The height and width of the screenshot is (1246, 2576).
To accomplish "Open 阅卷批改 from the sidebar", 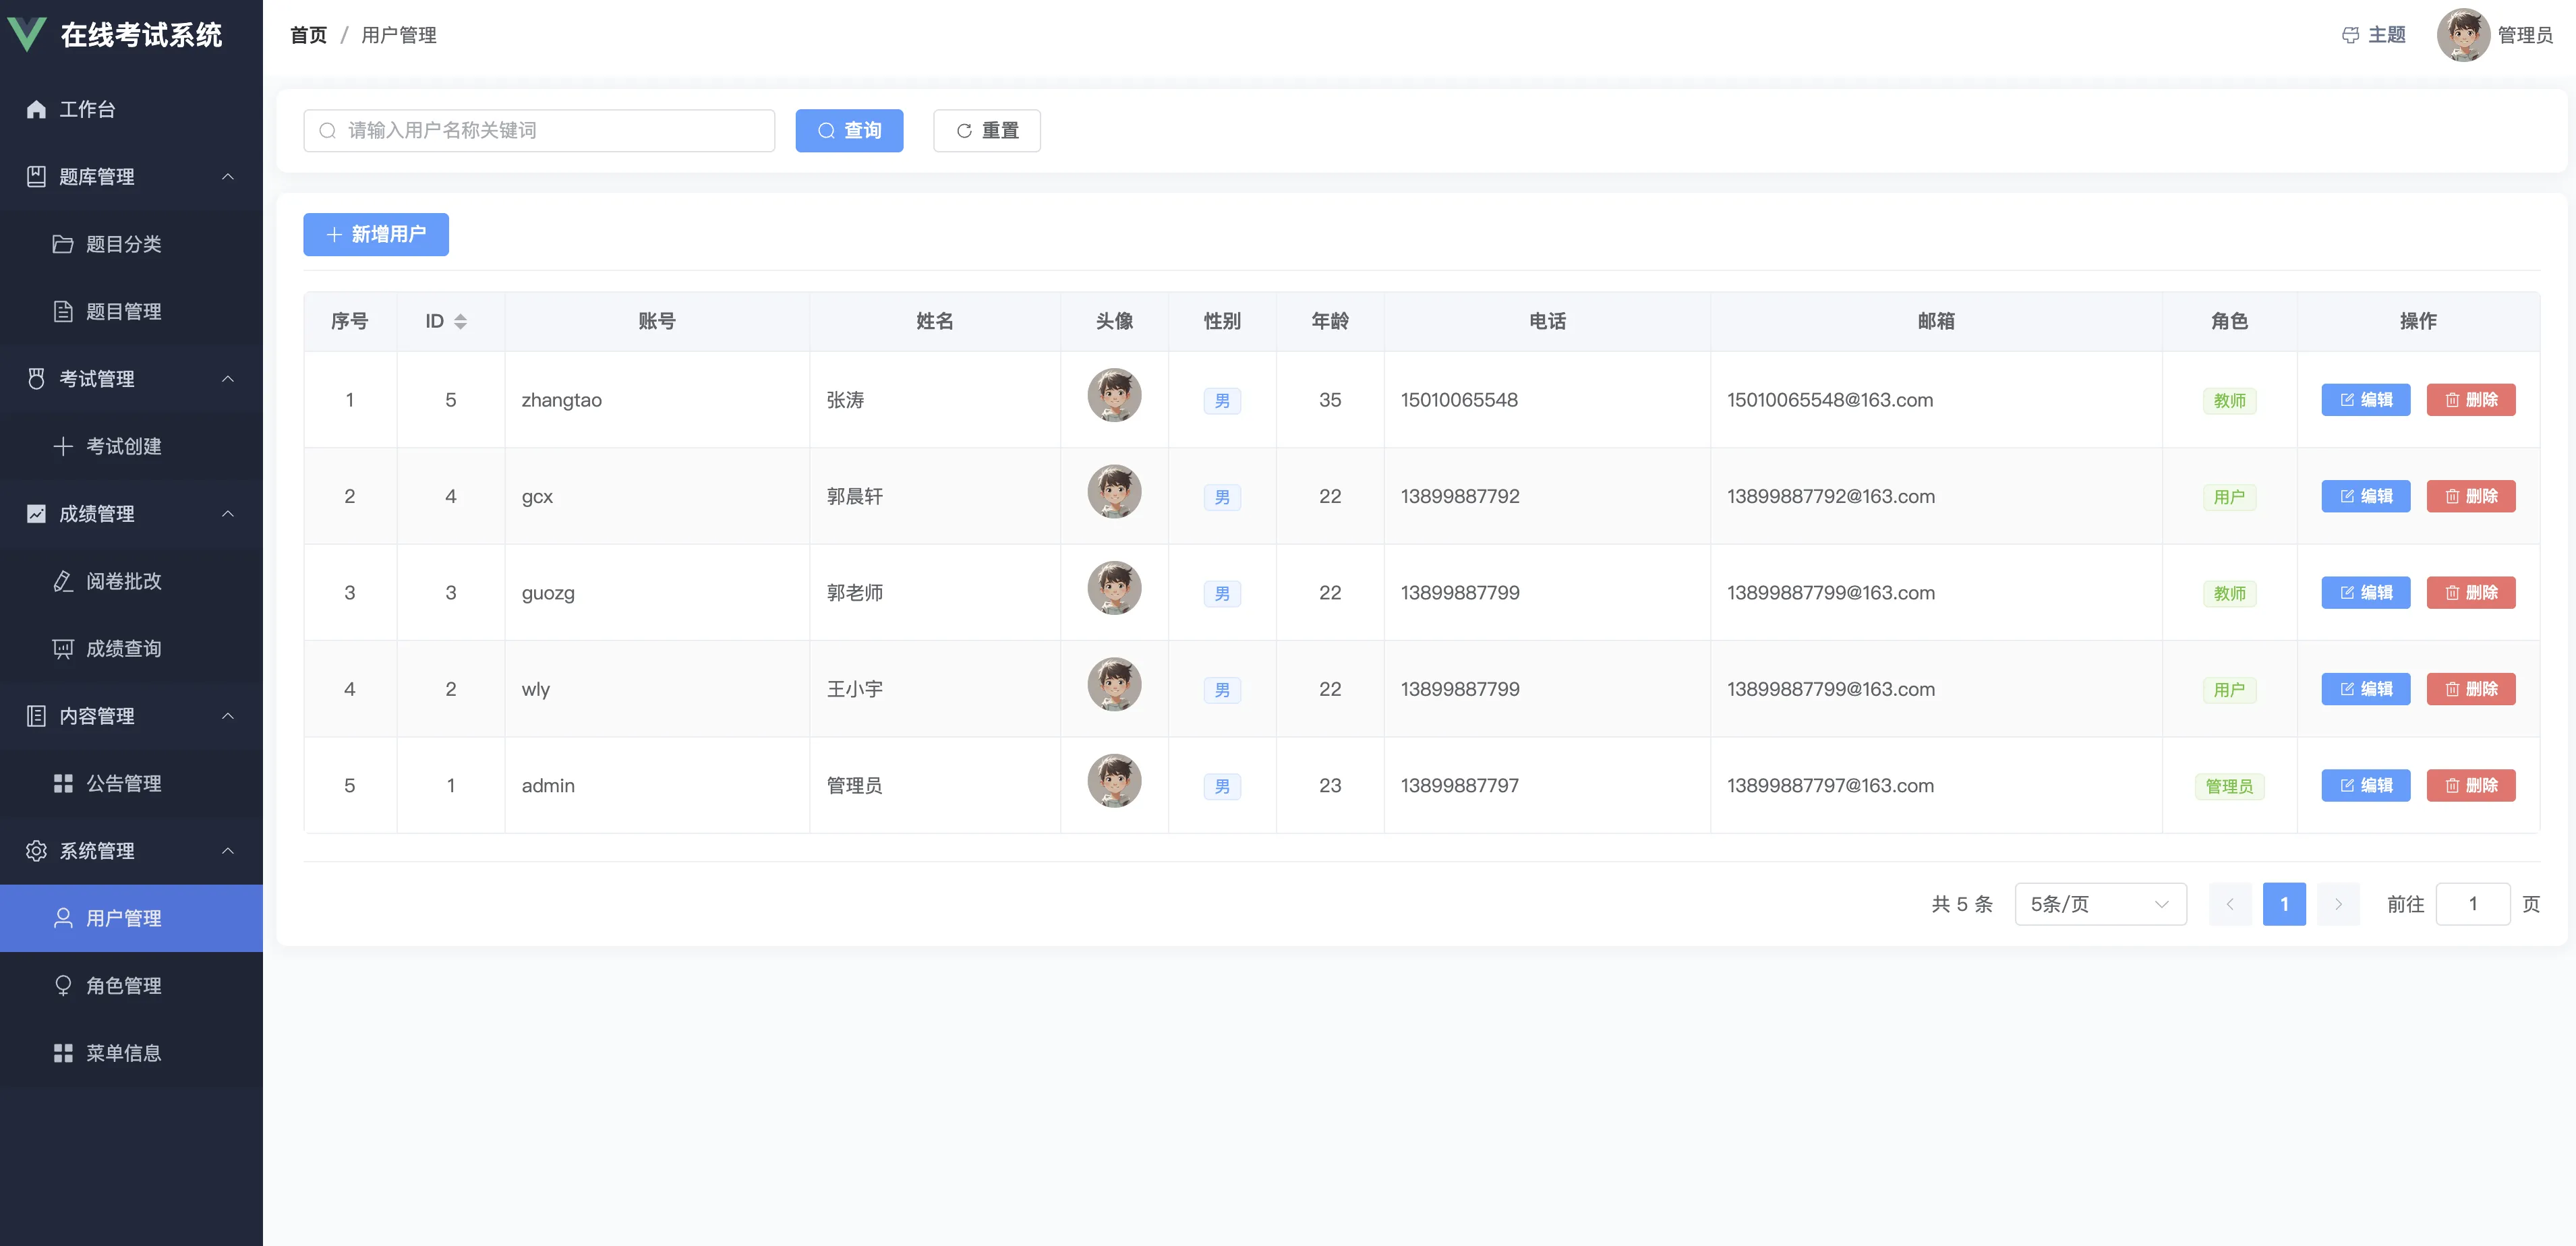I will click(123, 581).
